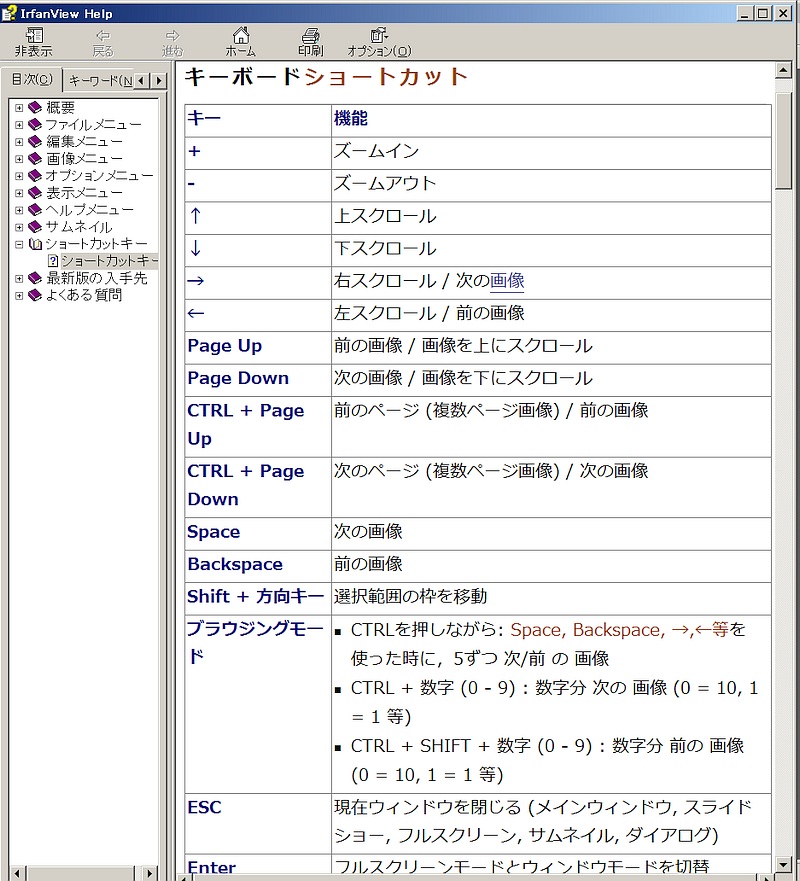Open the オプション (Options) toolbar icon
The width and height of the screenshot is (800, 881).
click(x=379, y=41)
